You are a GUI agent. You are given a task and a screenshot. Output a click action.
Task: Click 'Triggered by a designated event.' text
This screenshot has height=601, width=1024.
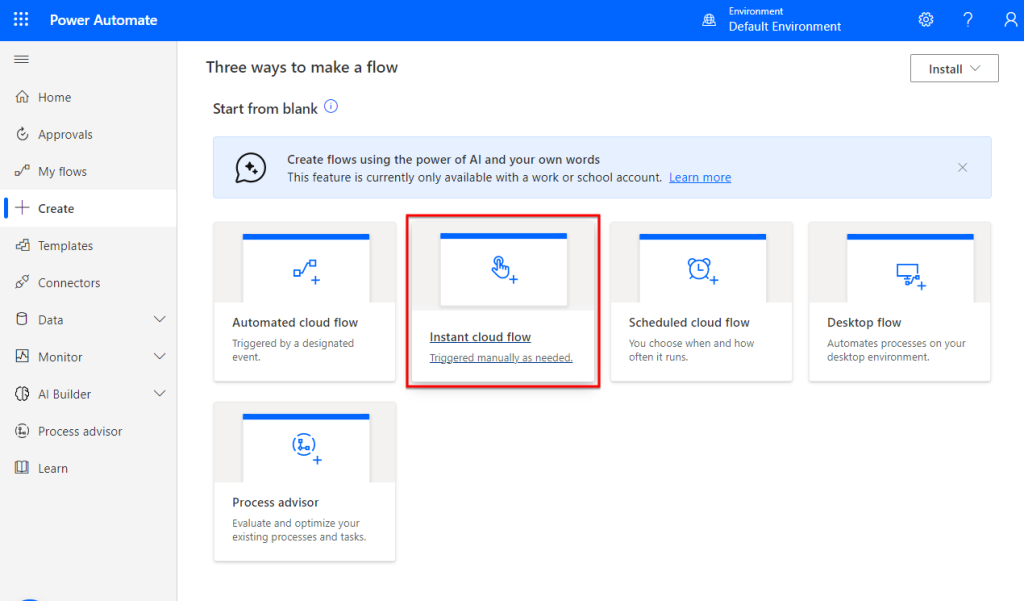(x=293, y=350)
